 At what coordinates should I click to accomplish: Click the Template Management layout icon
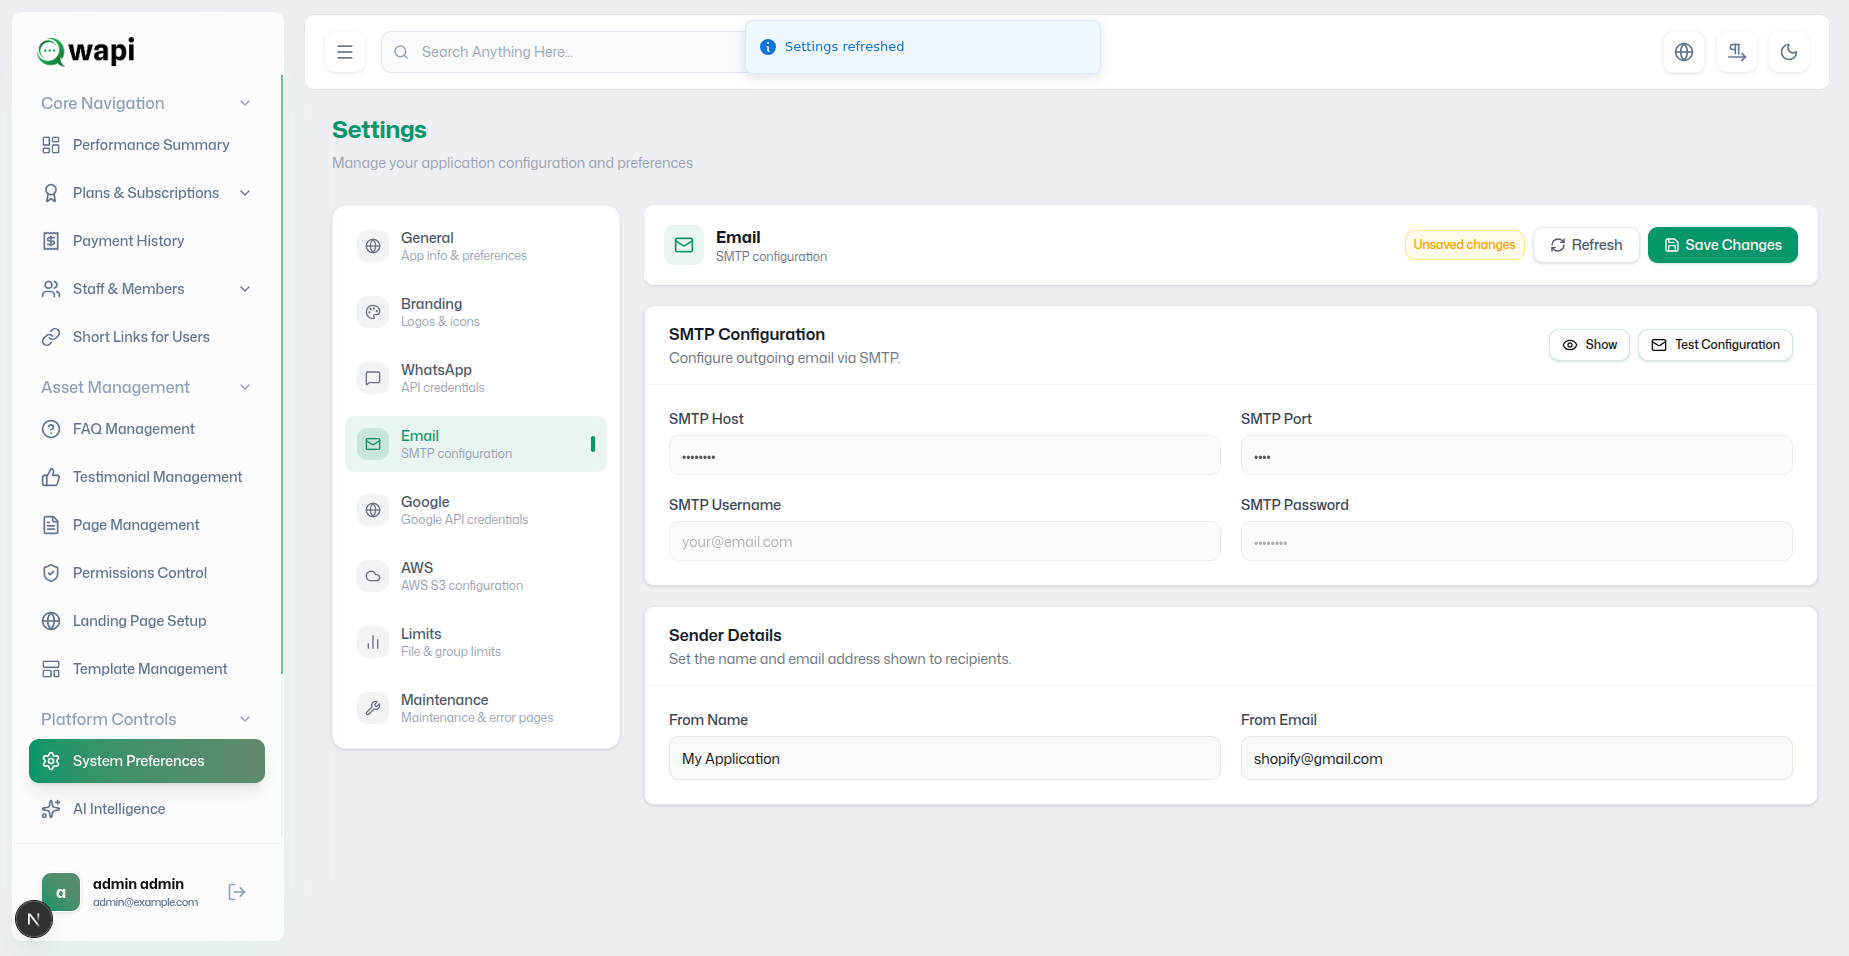tap(51, 669)
